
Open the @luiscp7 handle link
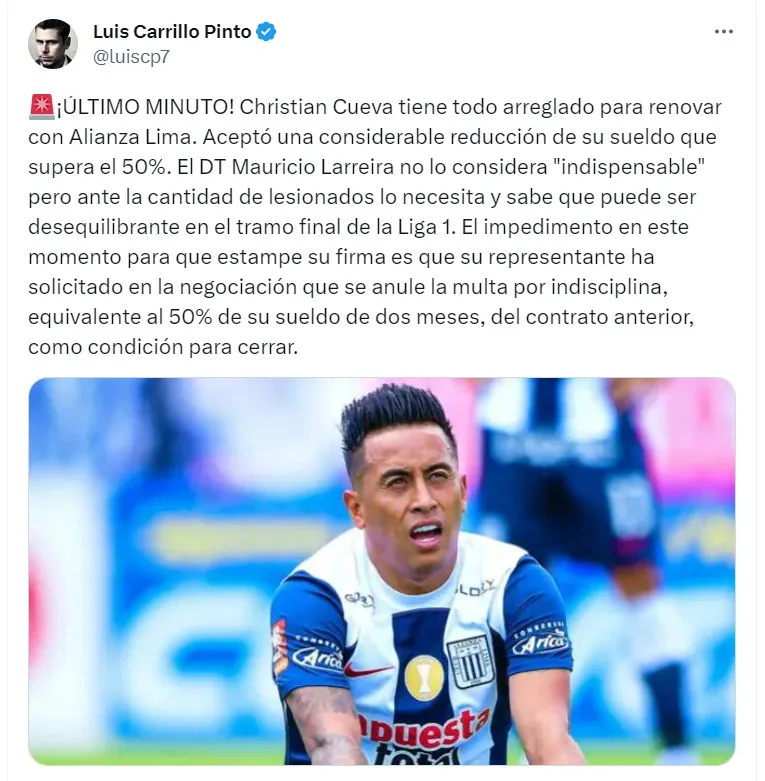[131, 57]
